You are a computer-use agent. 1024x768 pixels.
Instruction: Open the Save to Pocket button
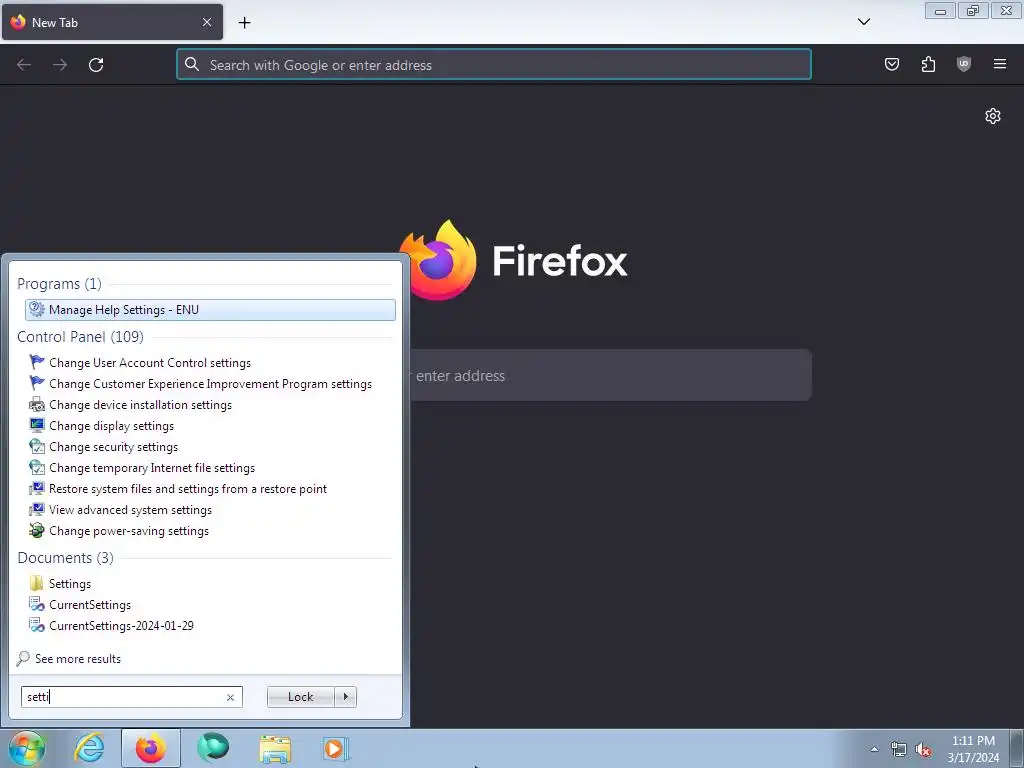pyautogui.click(x=891, y=64)
